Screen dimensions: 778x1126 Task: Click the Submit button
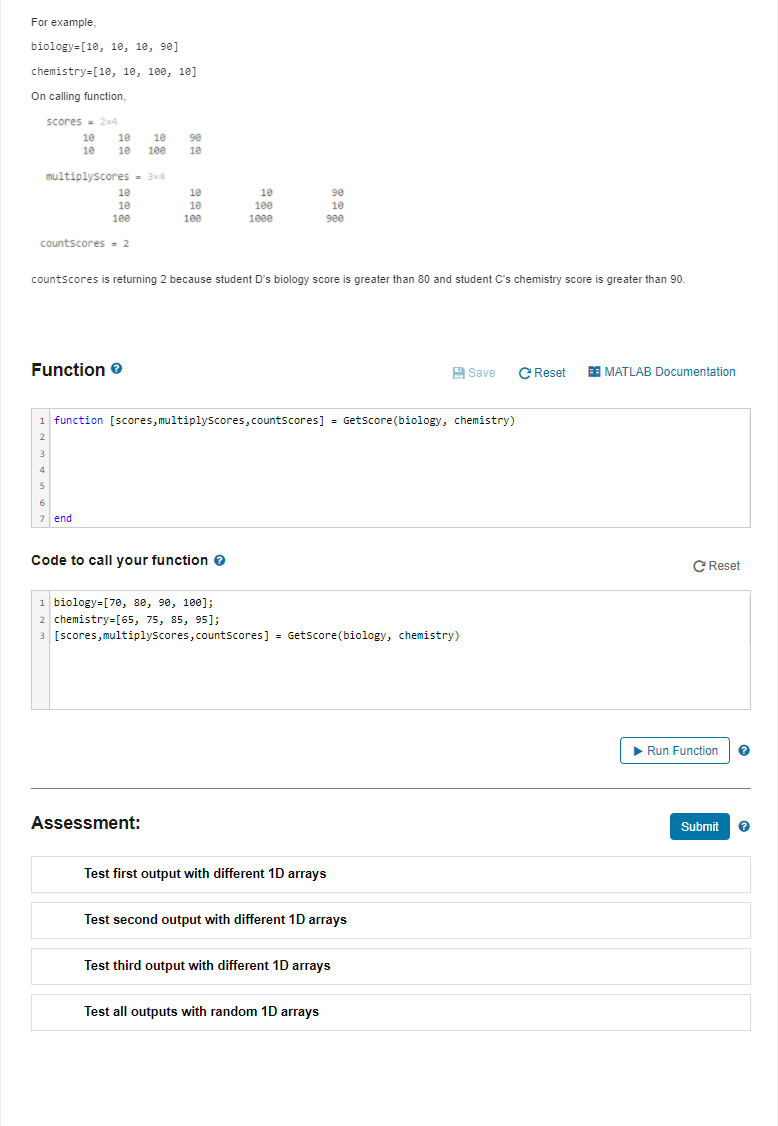(700, 827)
